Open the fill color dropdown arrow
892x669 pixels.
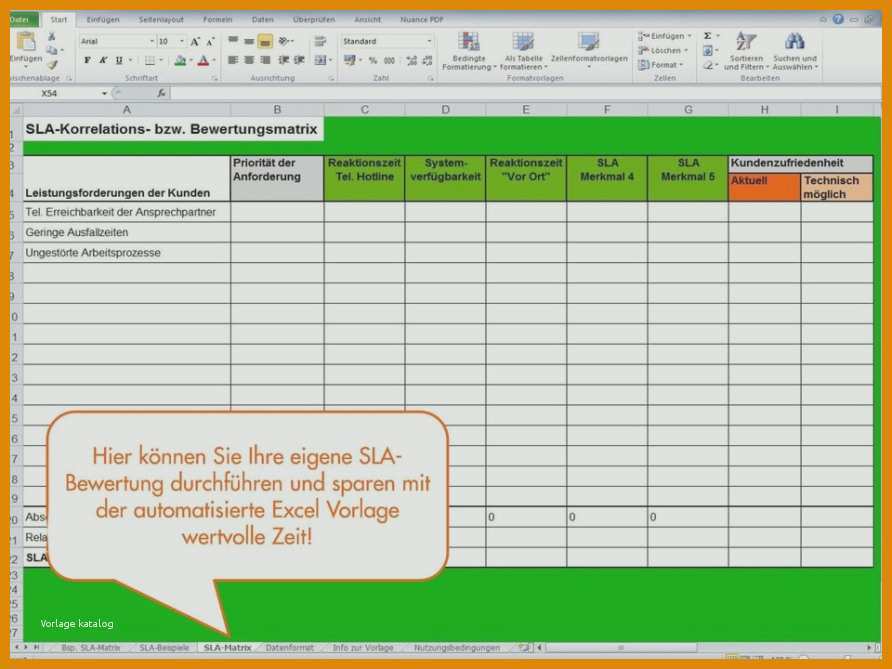coord(191,60)
